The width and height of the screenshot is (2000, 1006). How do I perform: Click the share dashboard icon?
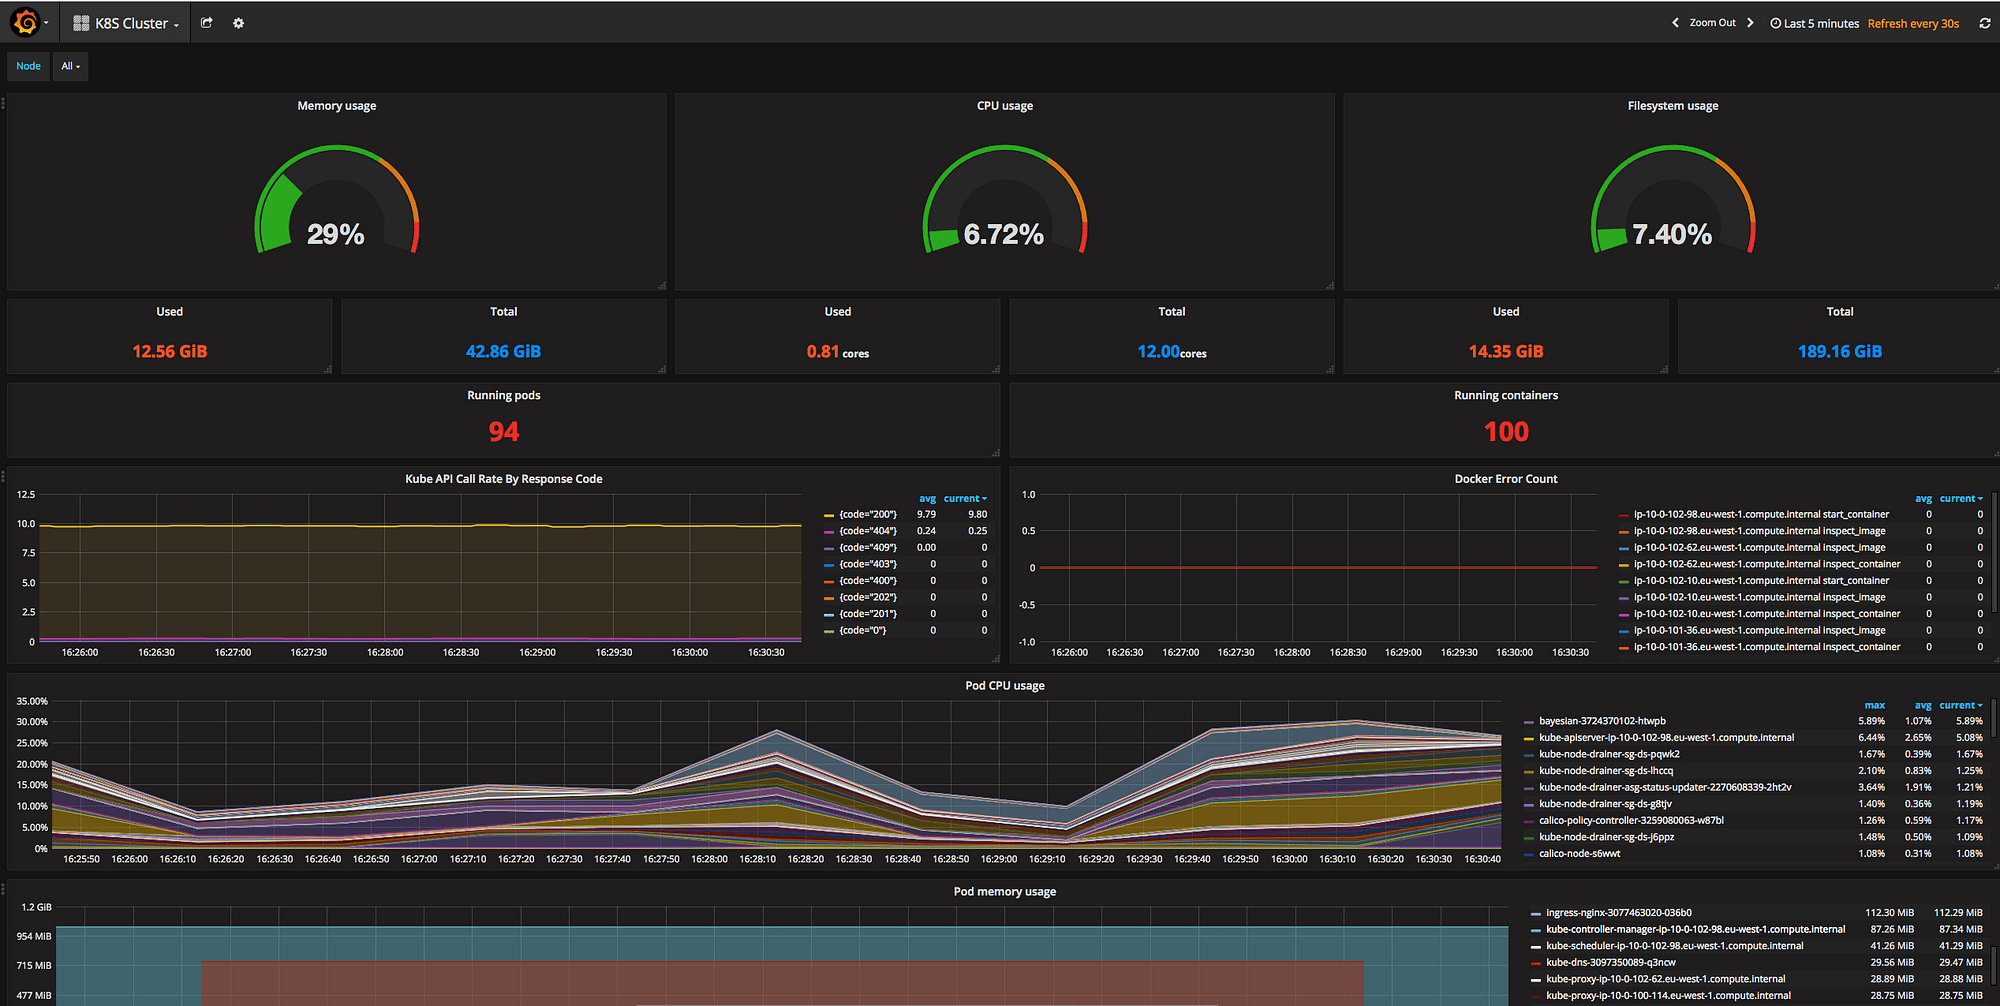click(207, 22)
